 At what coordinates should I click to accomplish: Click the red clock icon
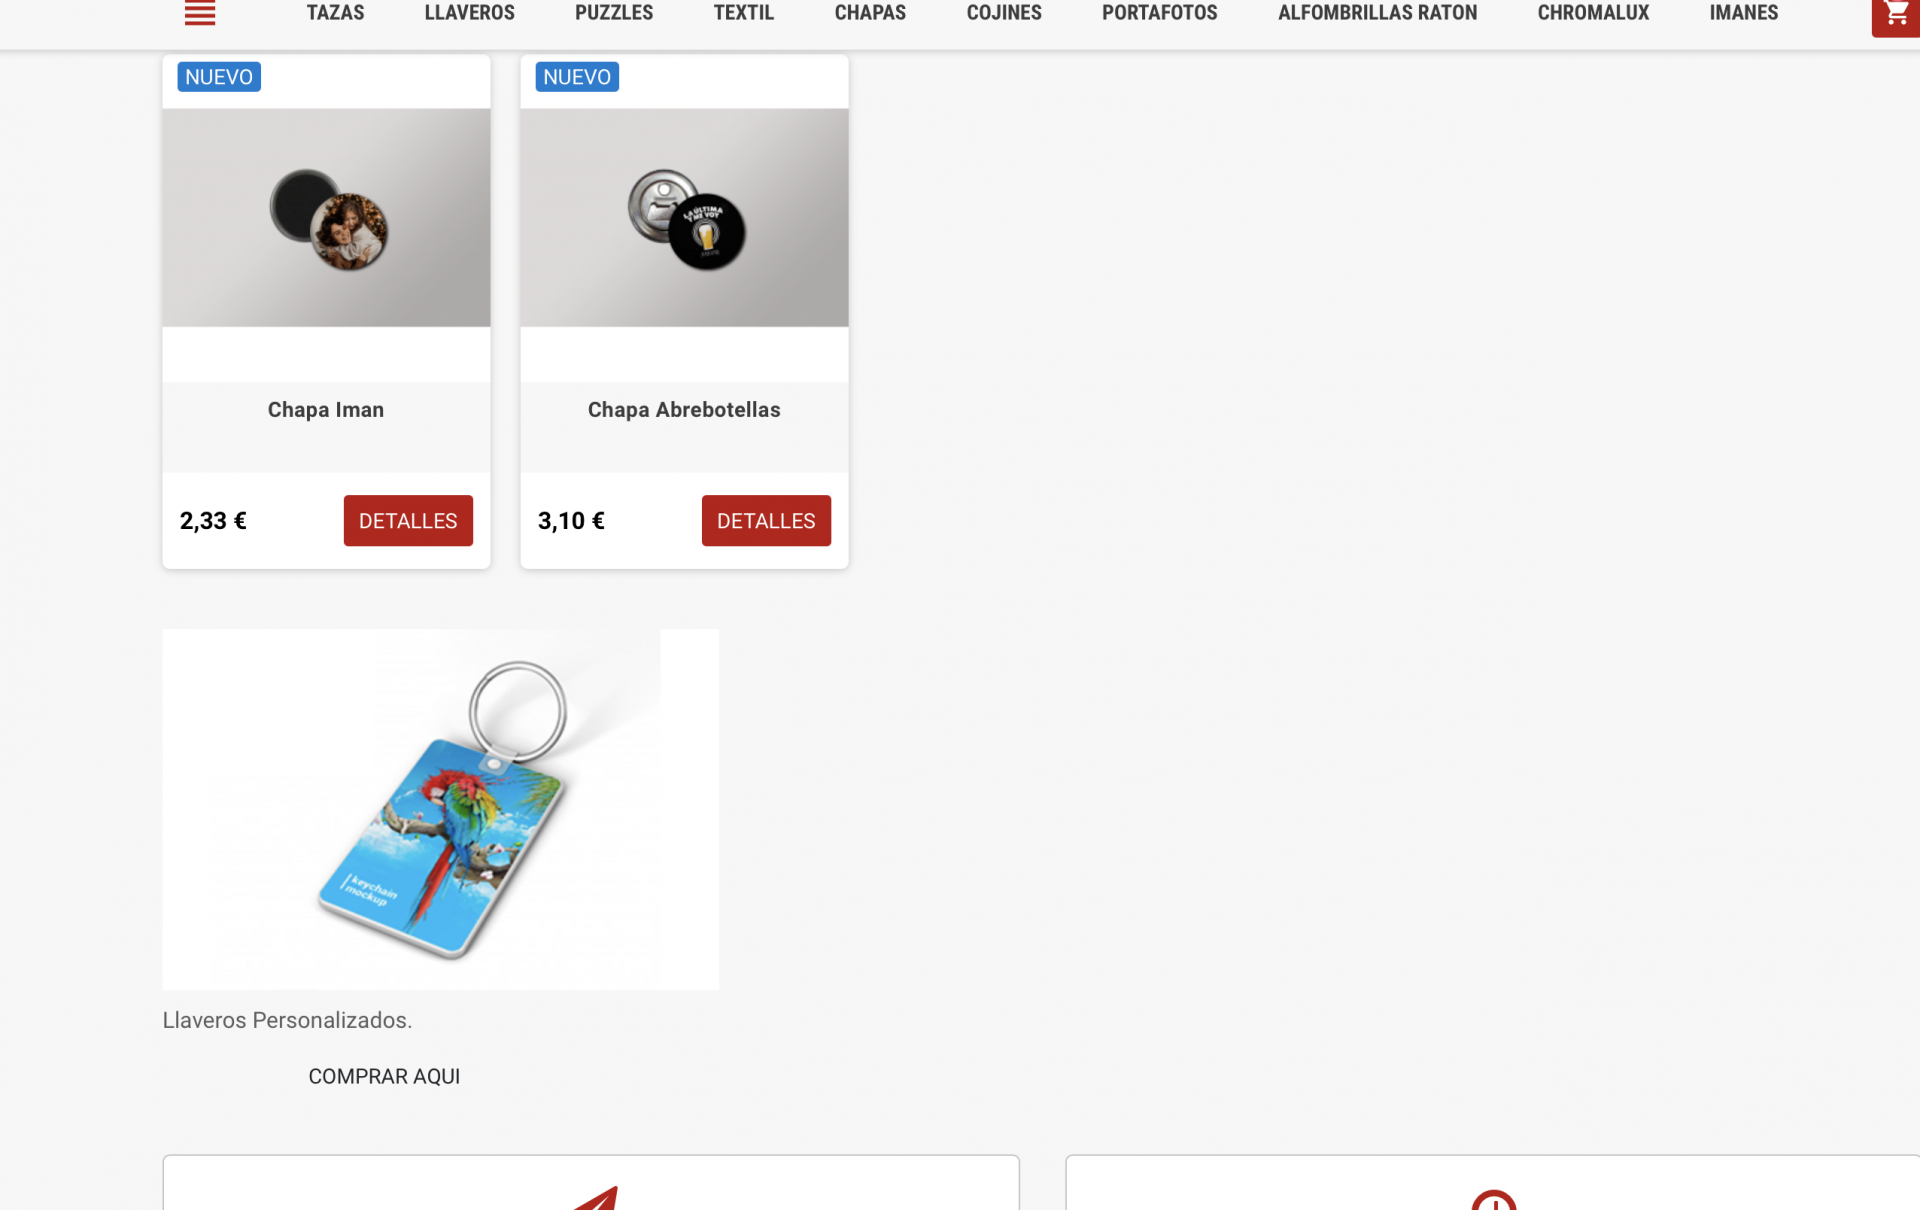[x=1494, y=1199]
